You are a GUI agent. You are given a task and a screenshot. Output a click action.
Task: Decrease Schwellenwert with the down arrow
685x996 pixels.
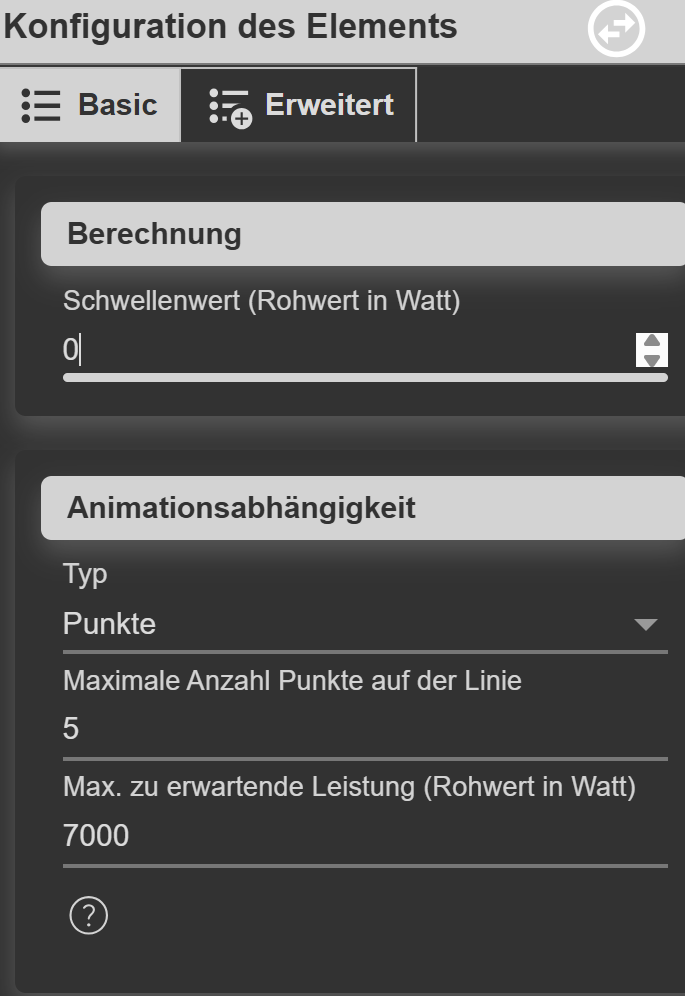(x=652, y=359)
